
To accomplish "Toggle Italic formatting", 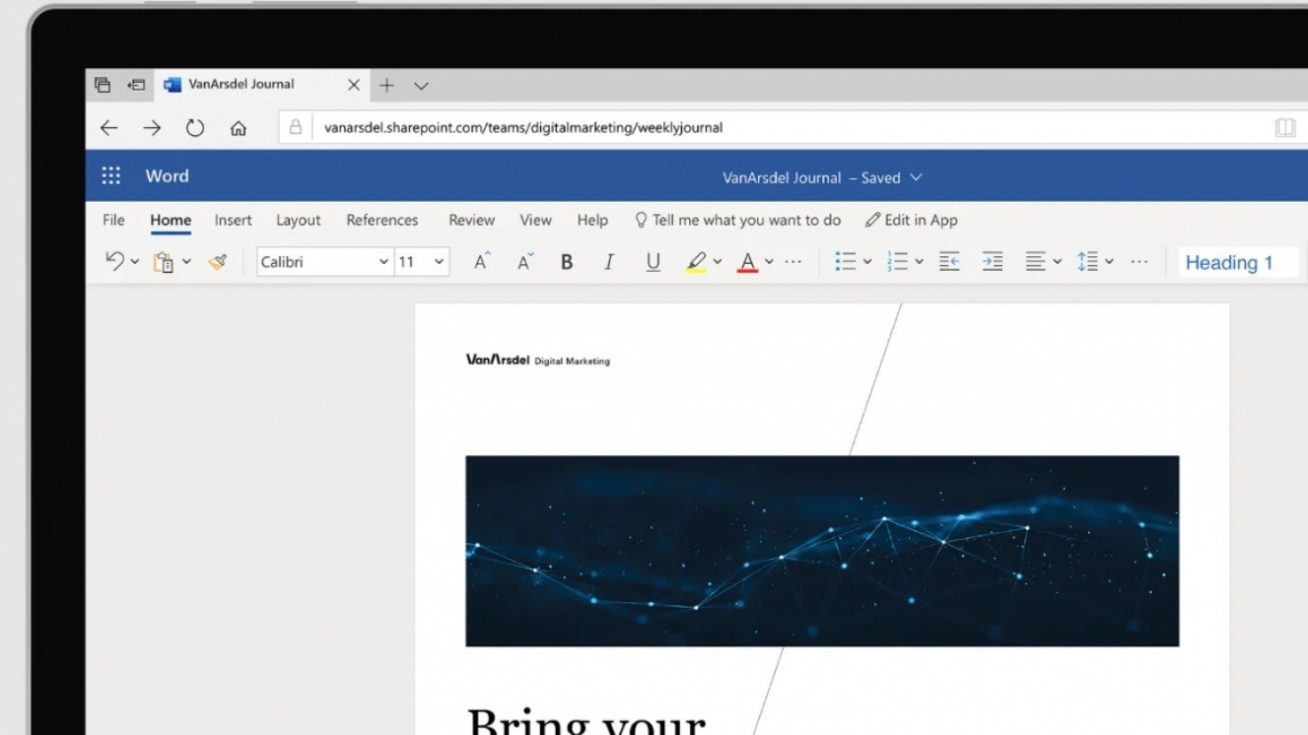I will (x=608, y=262).
